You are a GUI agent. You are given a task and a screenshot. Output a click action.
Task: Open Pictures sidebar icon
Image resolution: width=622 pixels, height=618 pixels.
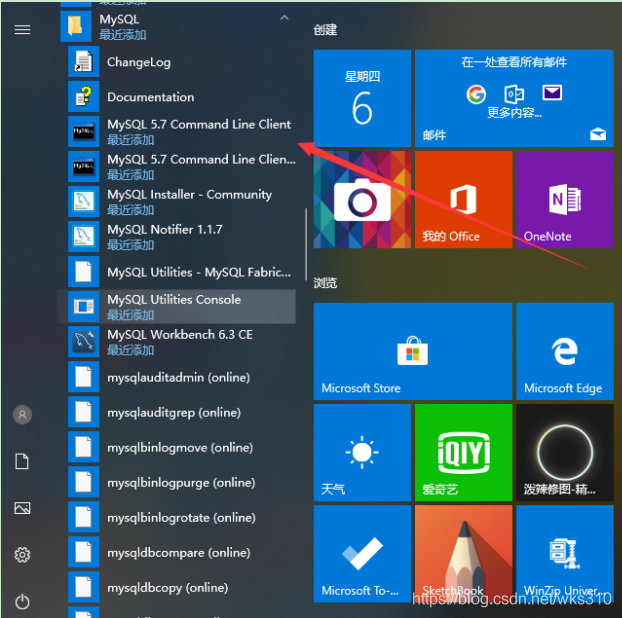22,508
